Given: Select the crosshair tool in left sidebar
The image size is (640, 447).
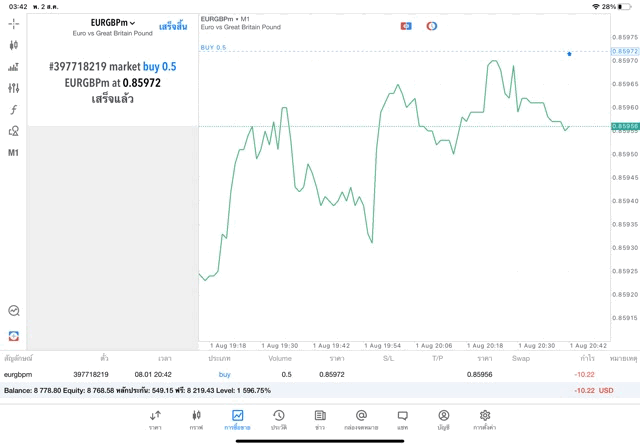Looking at the screenshot, I should coord(13,23).
